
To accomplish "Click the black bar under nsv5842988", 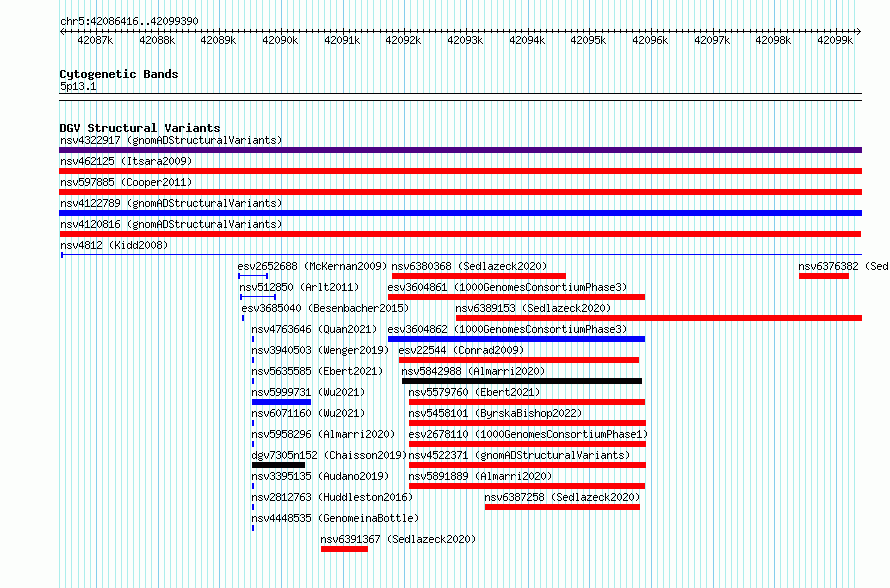I will click(522, 381).
